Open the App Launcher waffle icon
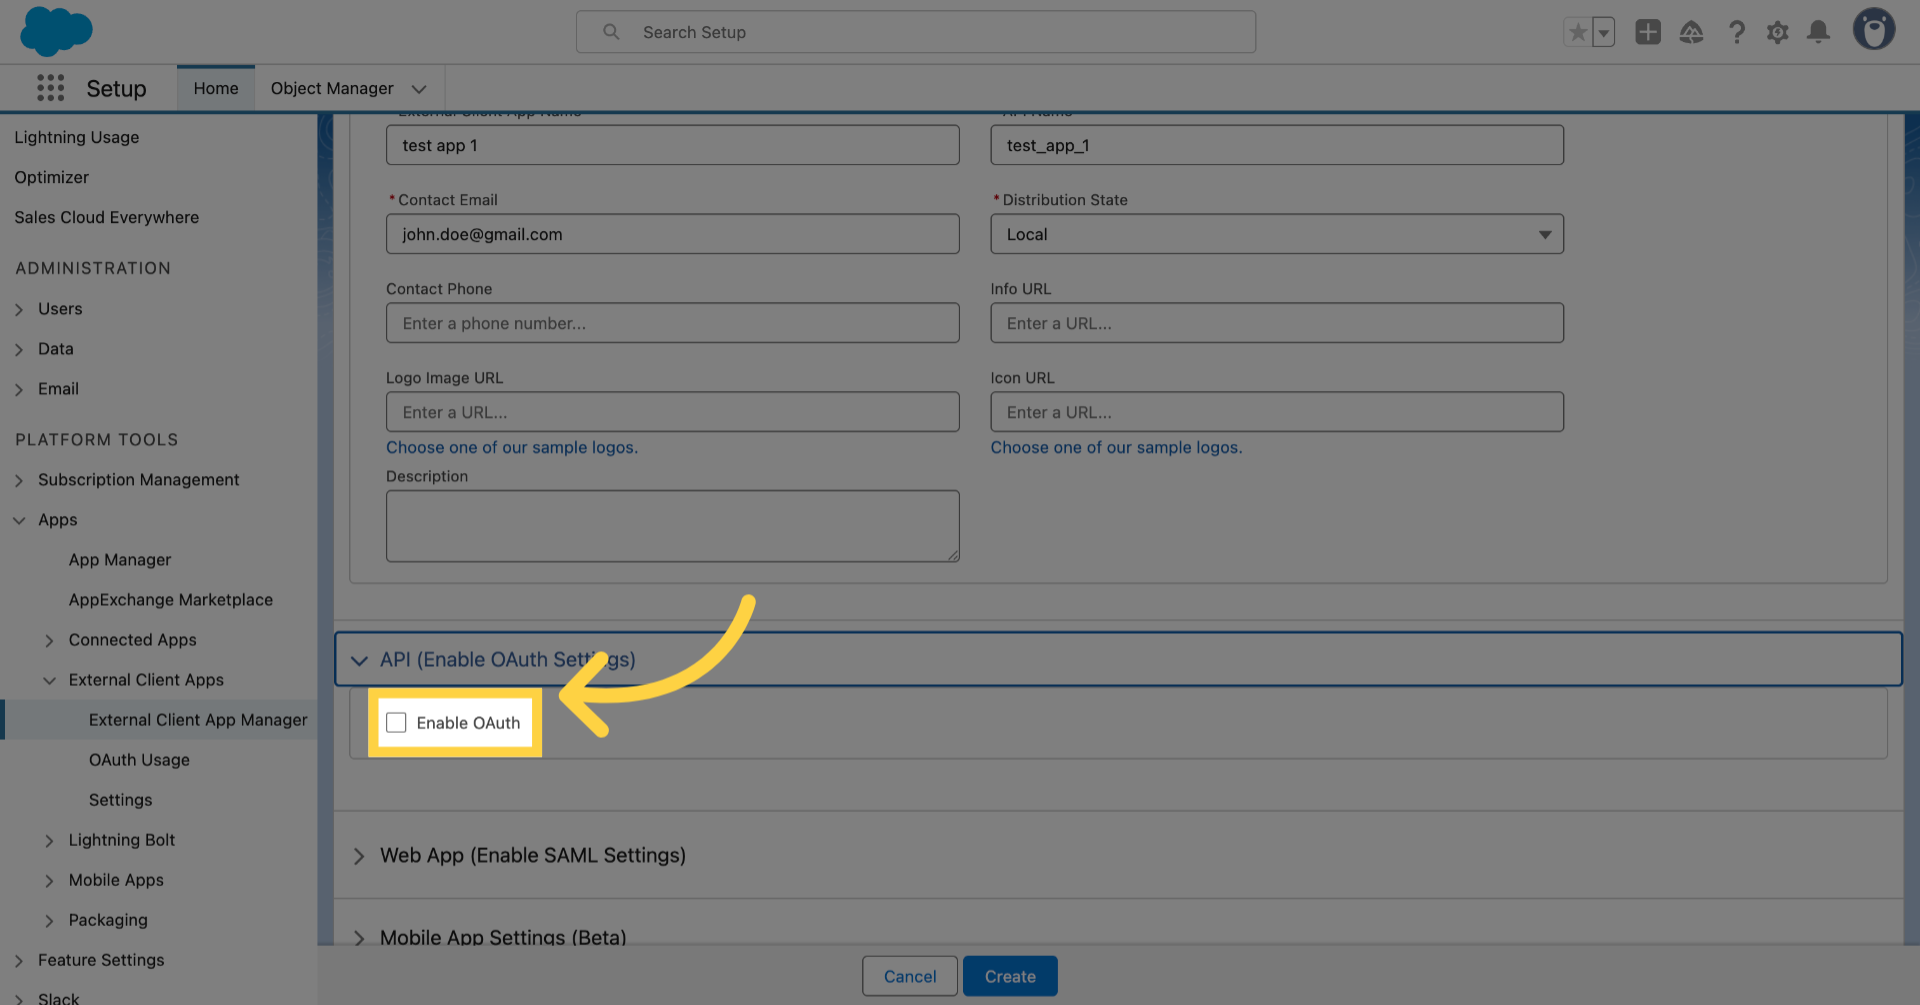Viewport: 1920px width, 1005px height. pos(50,88)
